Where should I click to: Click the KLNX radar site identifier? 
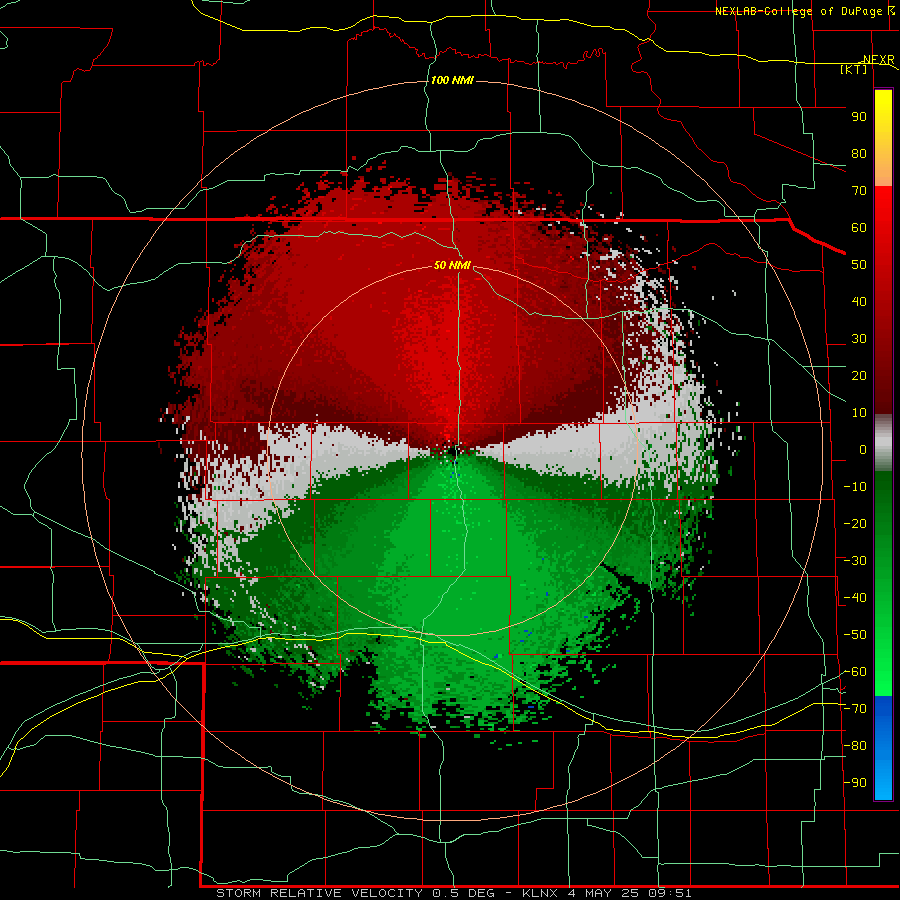[x=540, y=893]
